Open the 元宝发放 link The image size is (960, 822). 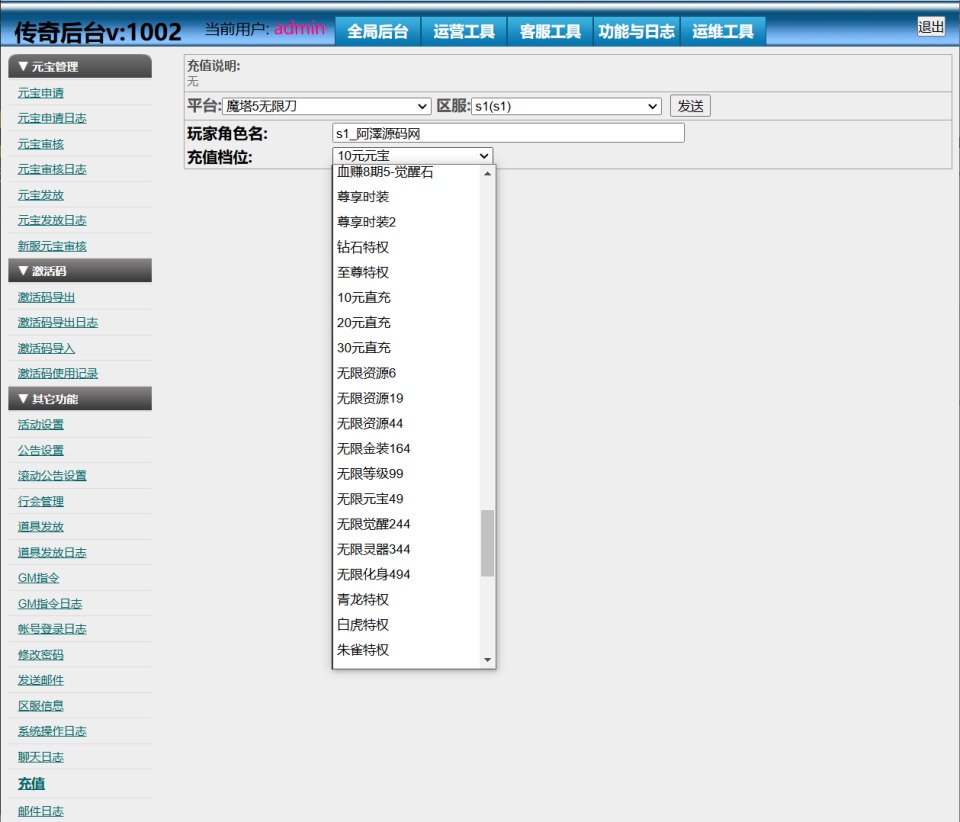pos(41,195)
